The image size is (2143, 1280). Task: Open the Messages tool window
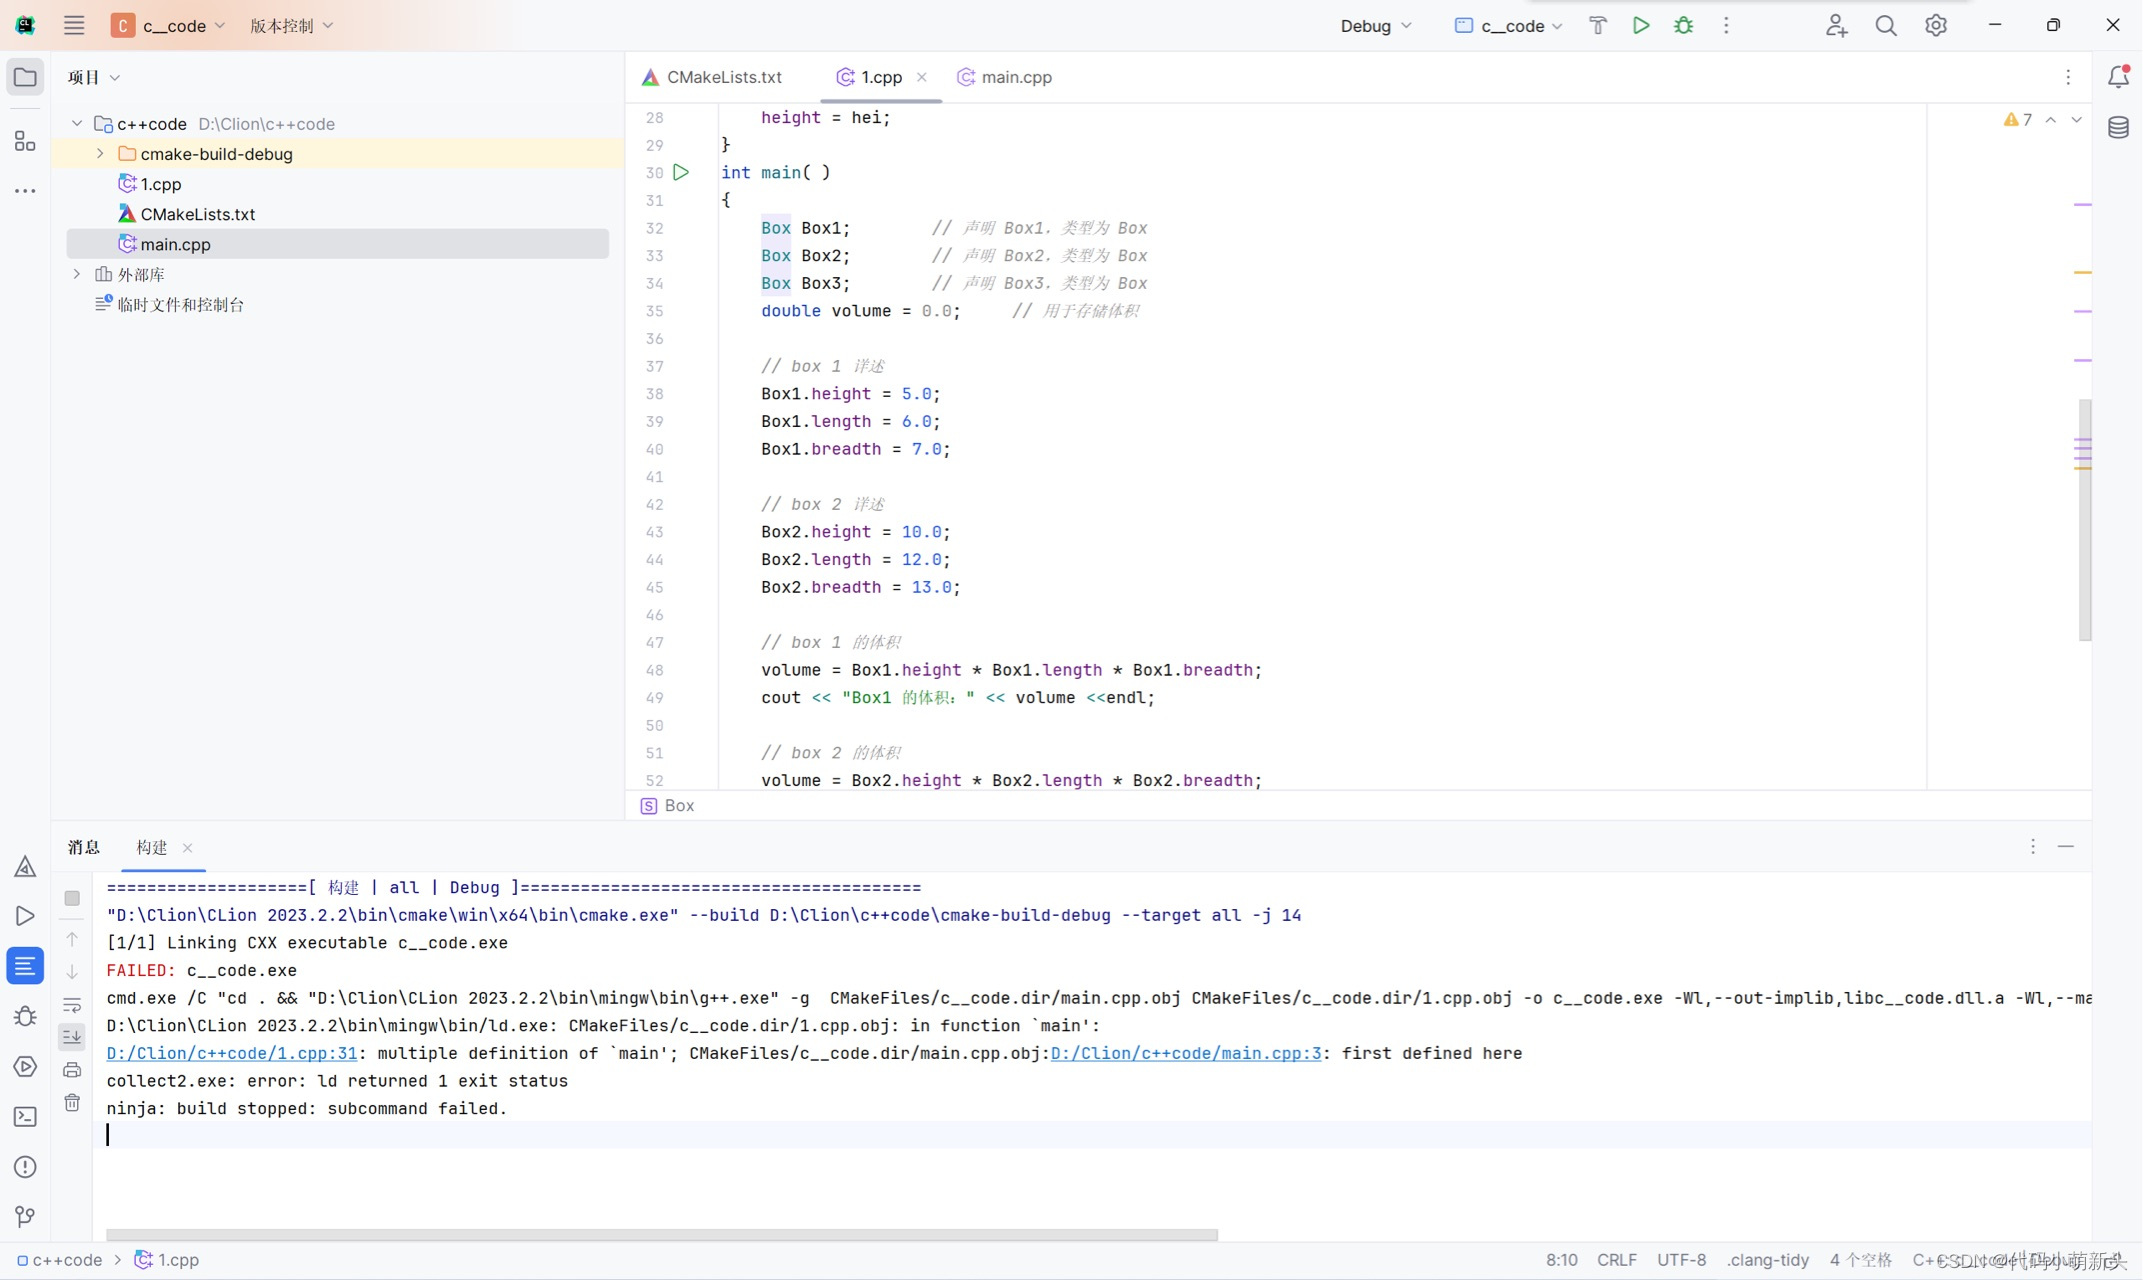click(25, 966)
